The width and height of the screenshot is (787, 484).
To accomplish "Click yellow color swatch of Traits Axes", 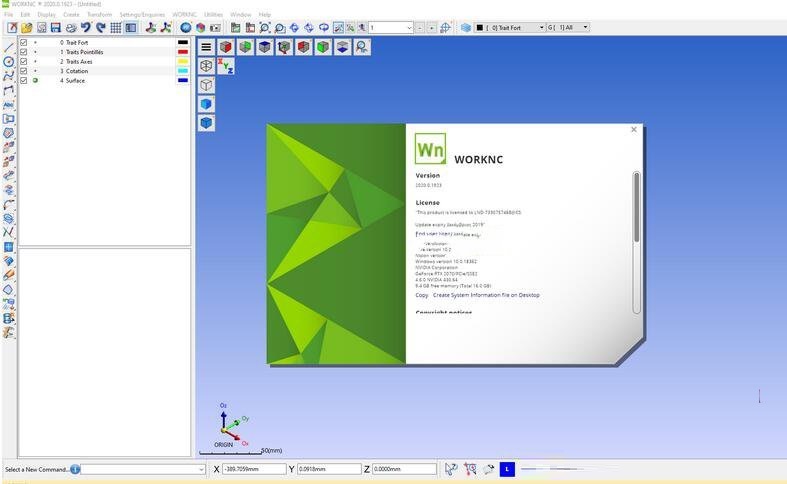I will 183,61.
